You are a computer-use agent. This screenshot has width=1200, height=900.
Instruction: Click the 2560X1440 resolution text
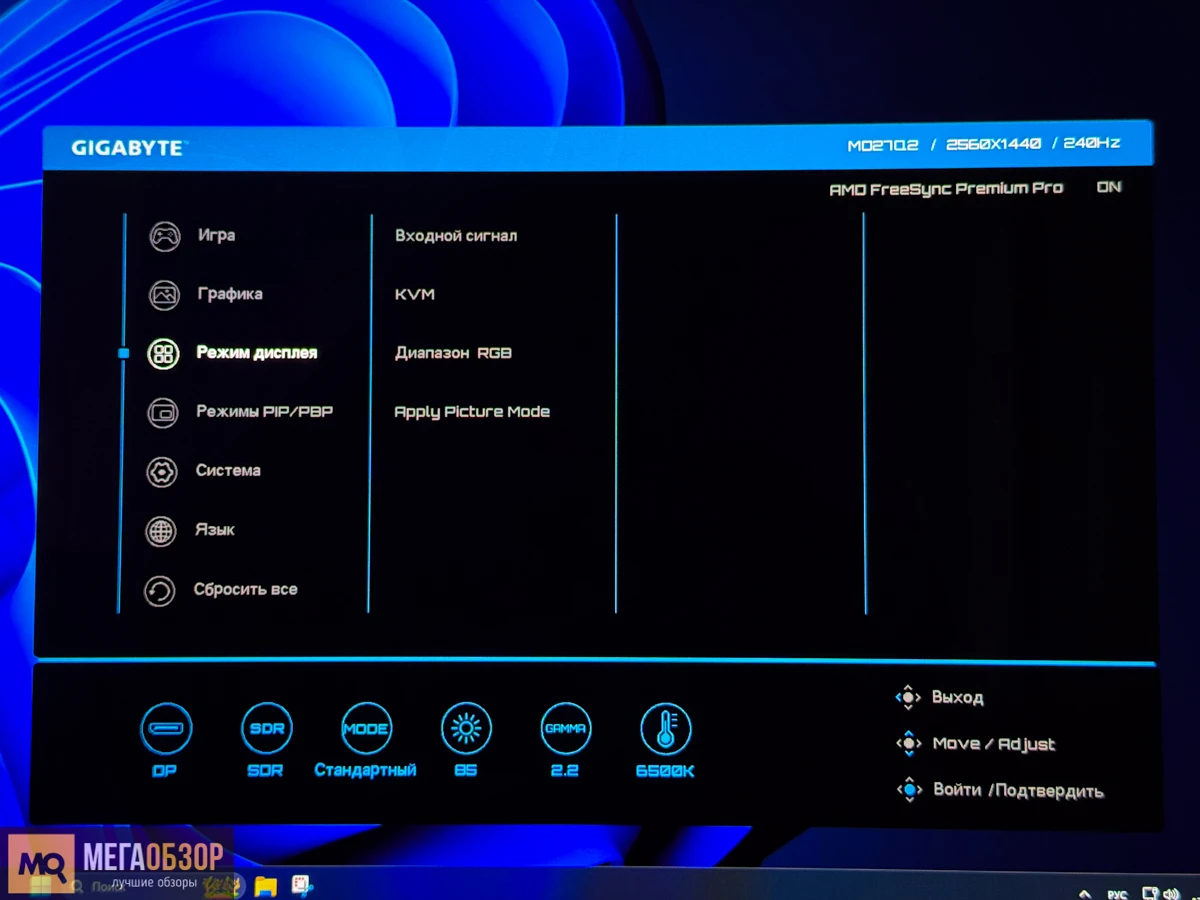(993, 145)
